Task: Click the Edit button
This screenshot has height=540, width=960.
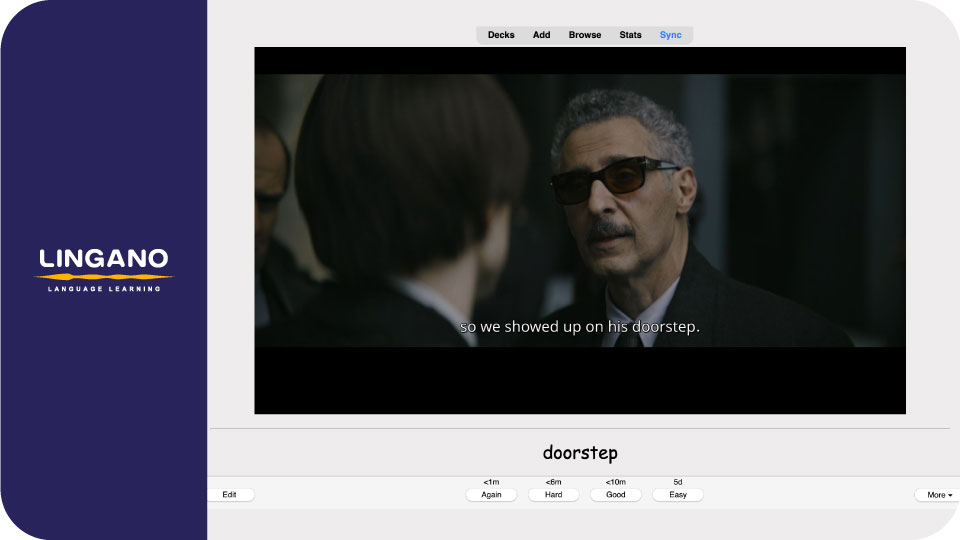Action: pyautogui.click(x=230, y=495)
